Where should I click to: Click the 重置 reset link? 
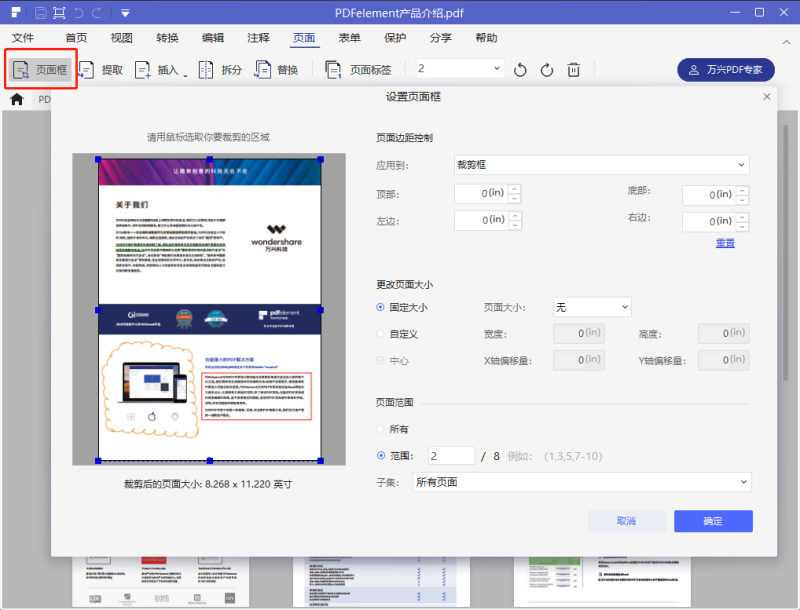[725, 243]
